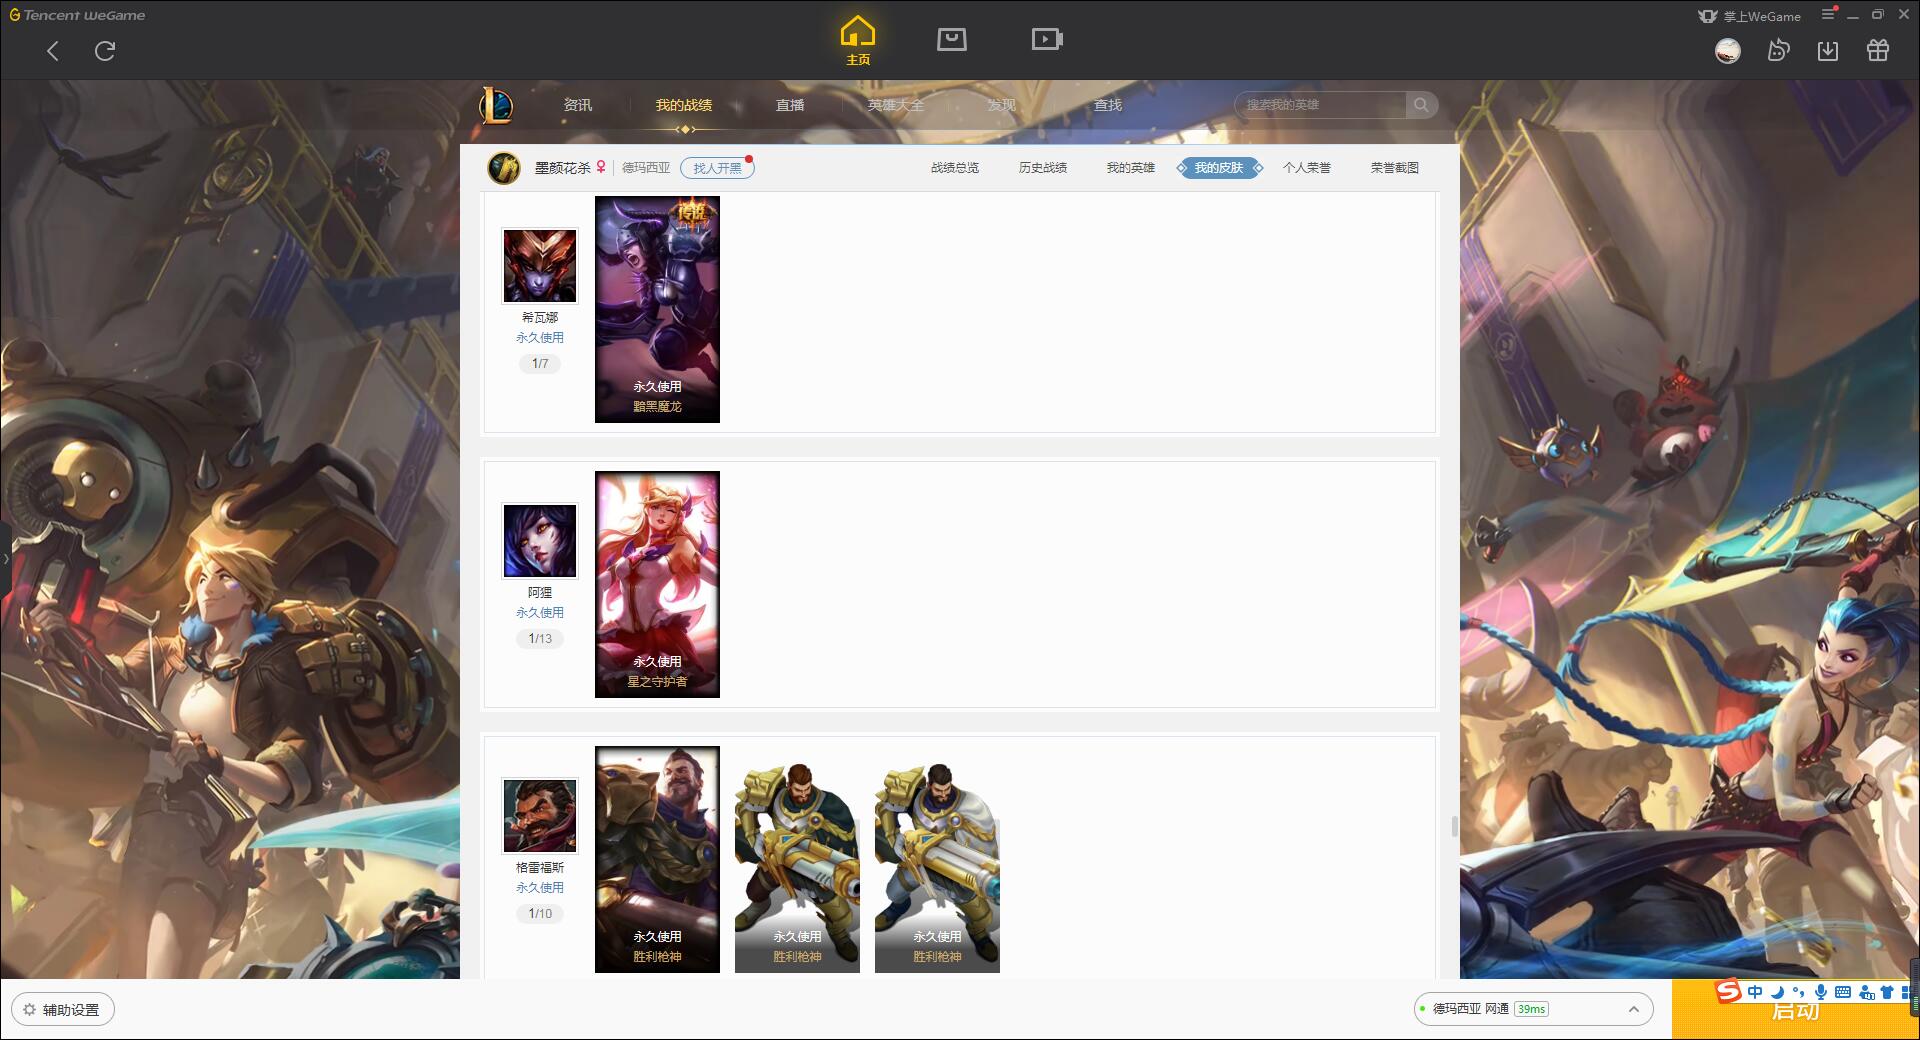Image resolution: width=1920 pixels, height=1040 pixels.
Task: Switch to 战绩总览 sub-tab
Action: pyautogui.click(x=955, y=168)
